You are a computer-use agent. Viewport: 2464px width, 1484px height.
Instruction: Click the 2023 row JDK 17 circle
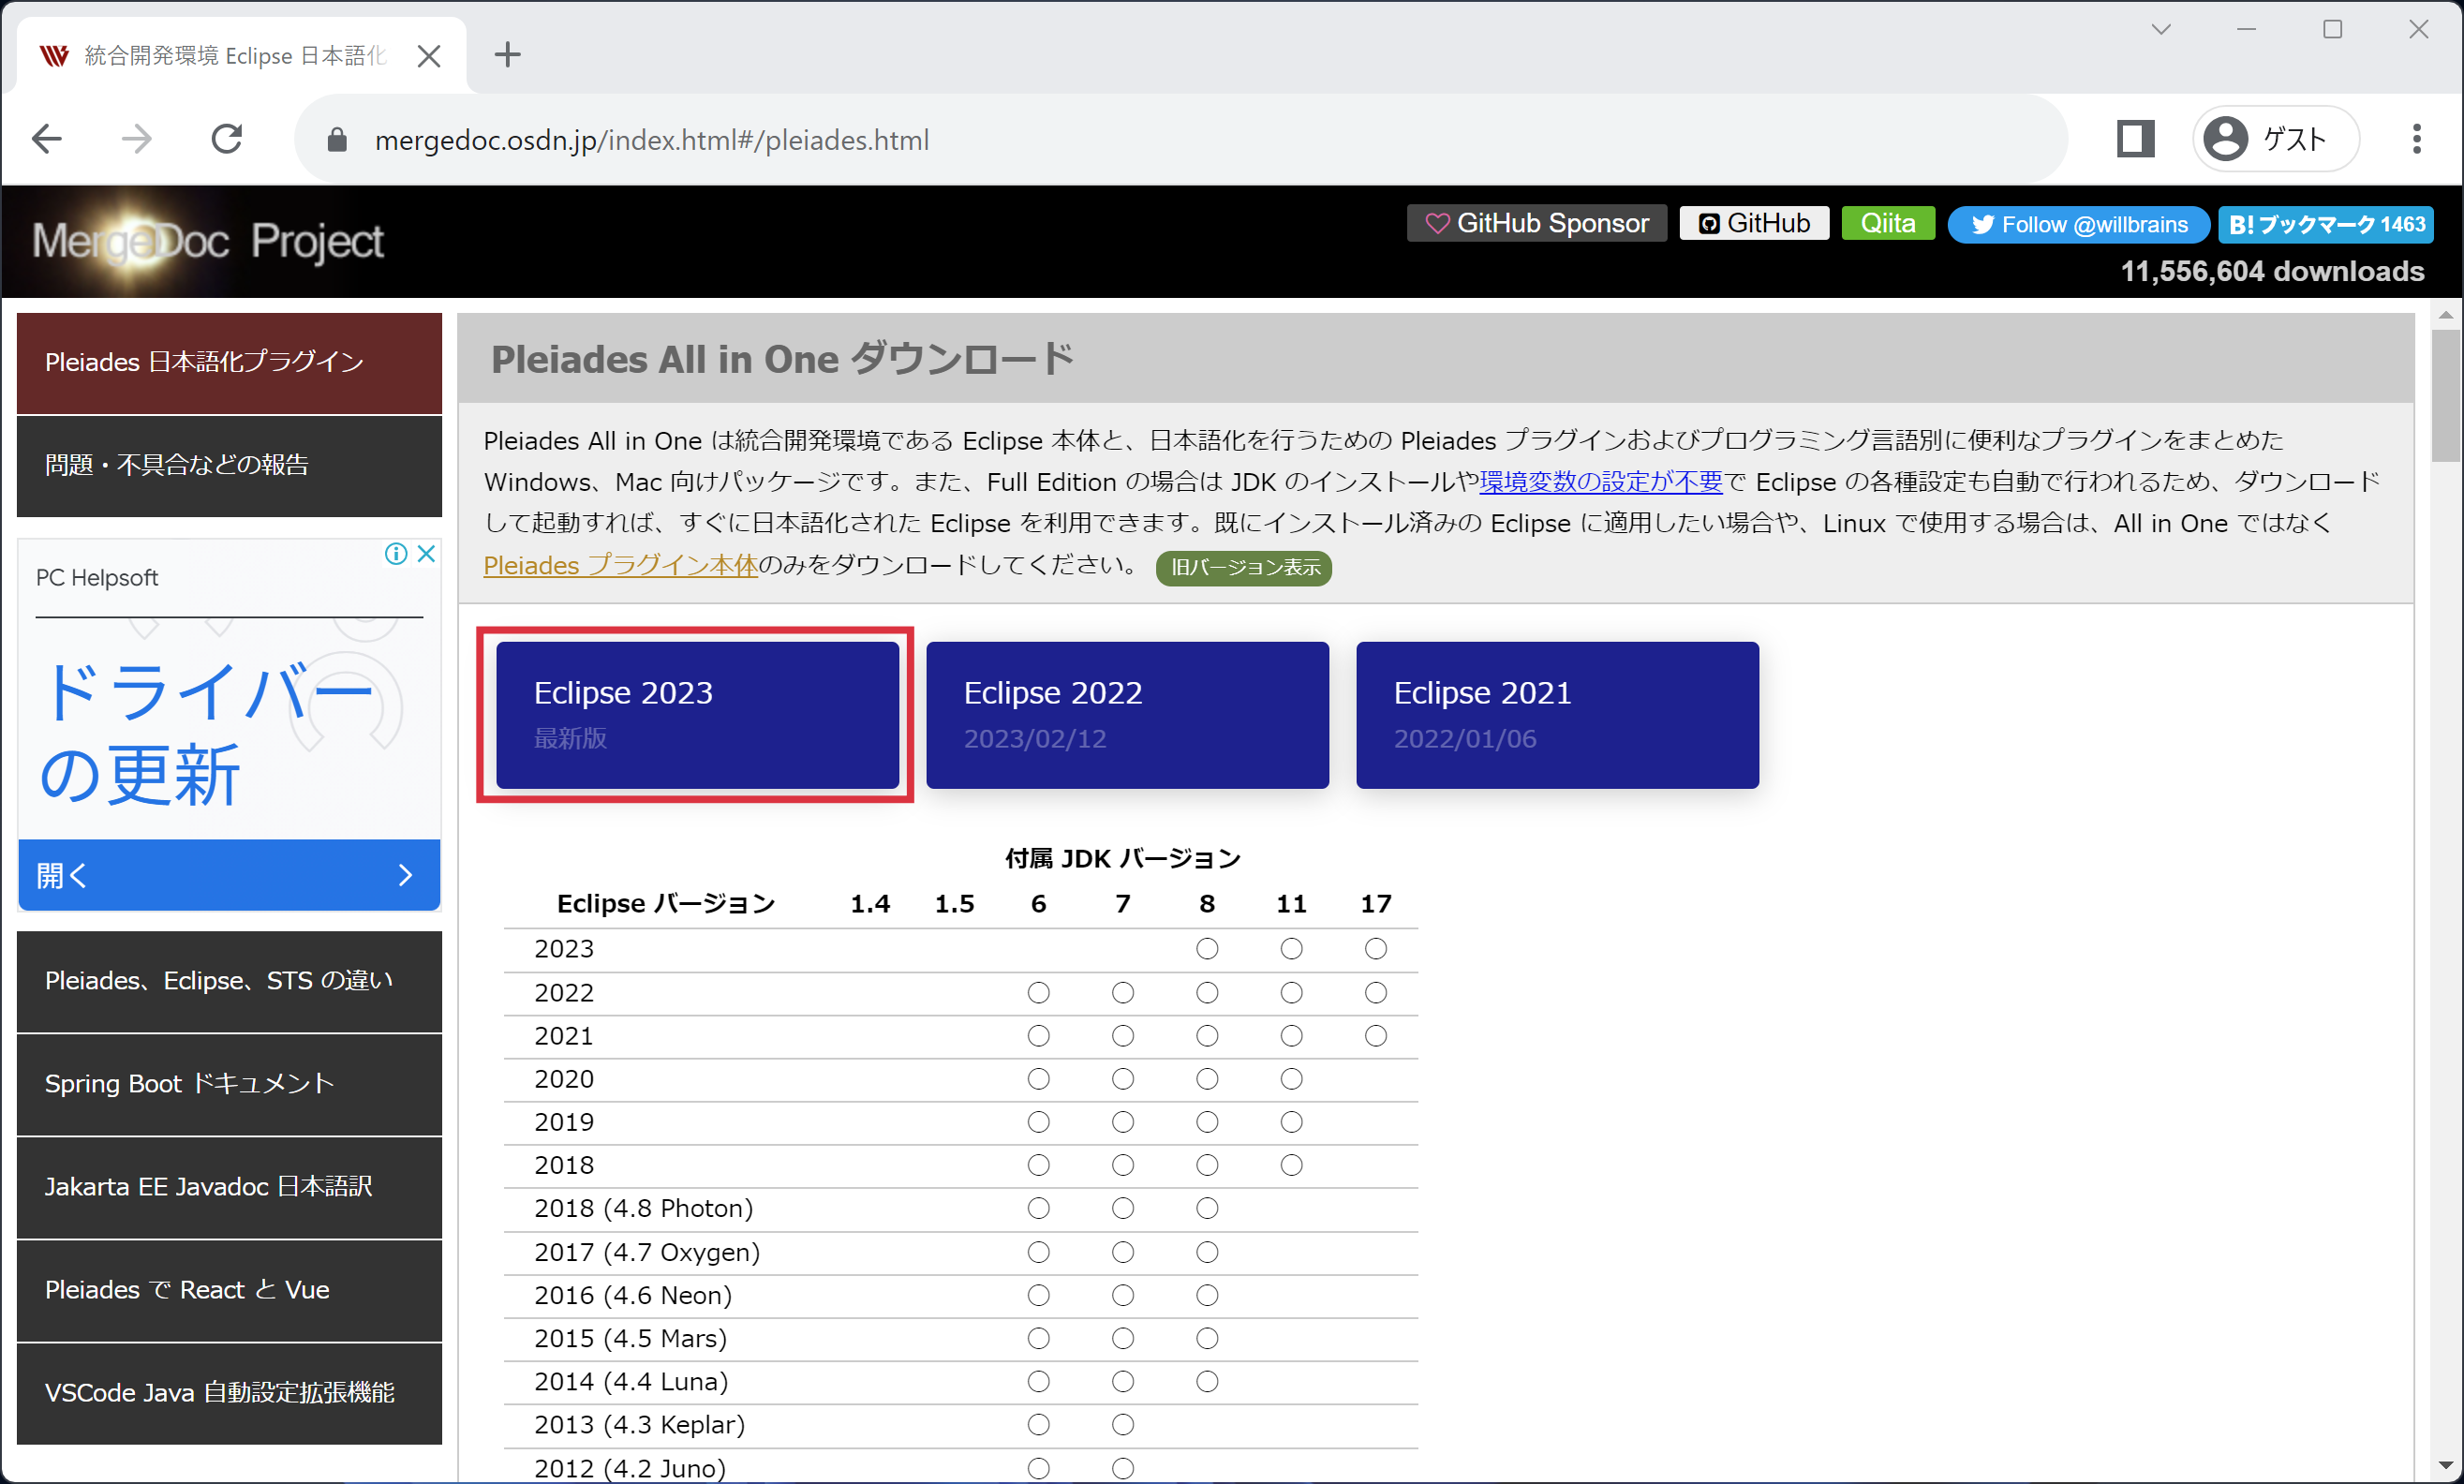click(x=1376, y=949)
